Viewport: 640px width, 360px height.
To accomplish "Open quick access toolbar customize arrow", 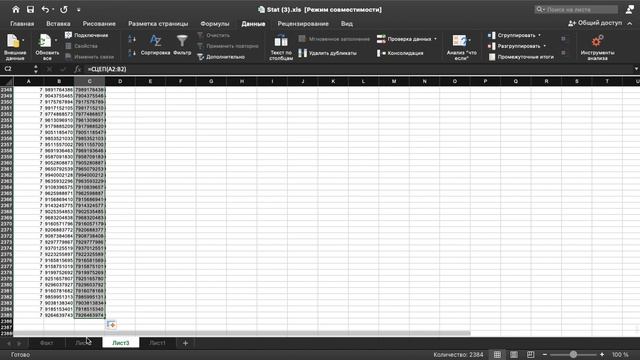I will (x=78, y=10).
